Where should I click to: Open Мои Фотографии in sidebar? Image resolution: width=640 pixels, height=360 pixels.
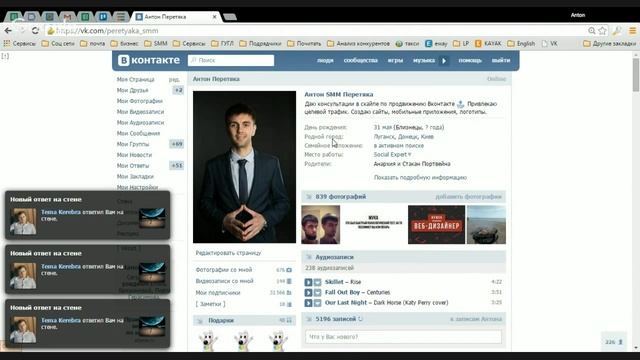[x=140, y=101]
